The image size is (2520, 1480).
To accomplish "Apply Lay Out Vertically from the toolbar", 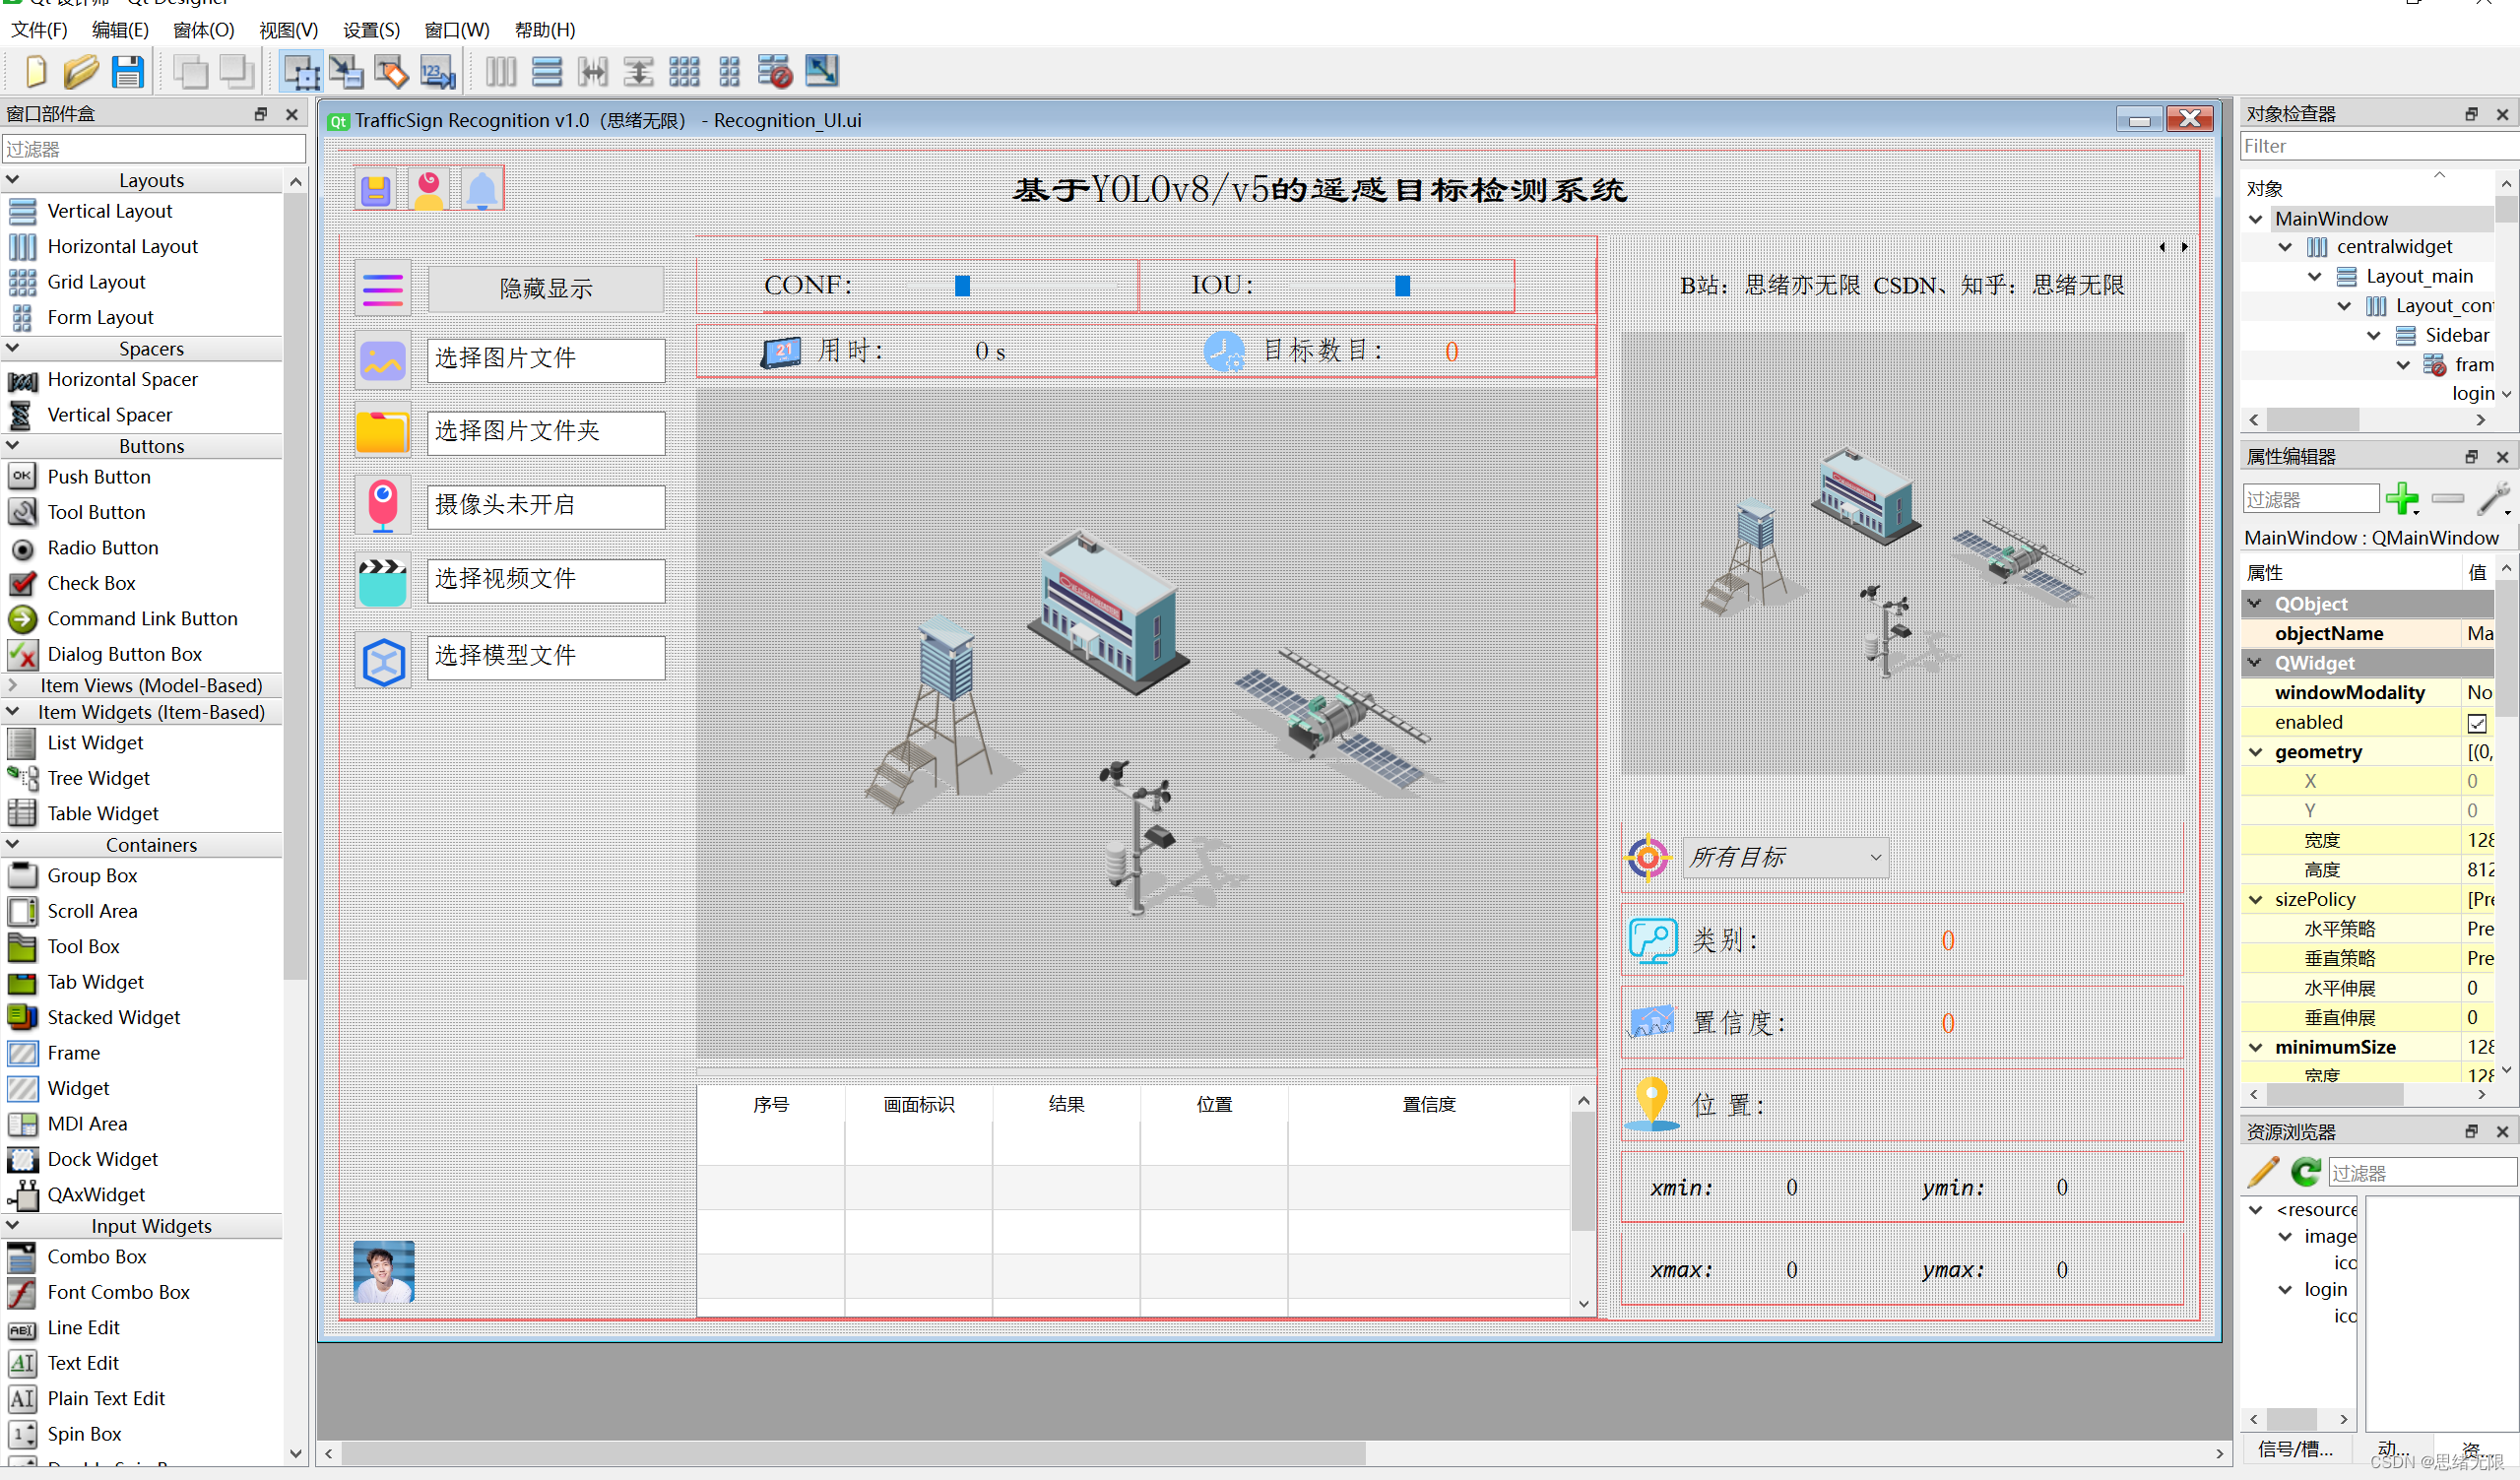I will point(547,71).
